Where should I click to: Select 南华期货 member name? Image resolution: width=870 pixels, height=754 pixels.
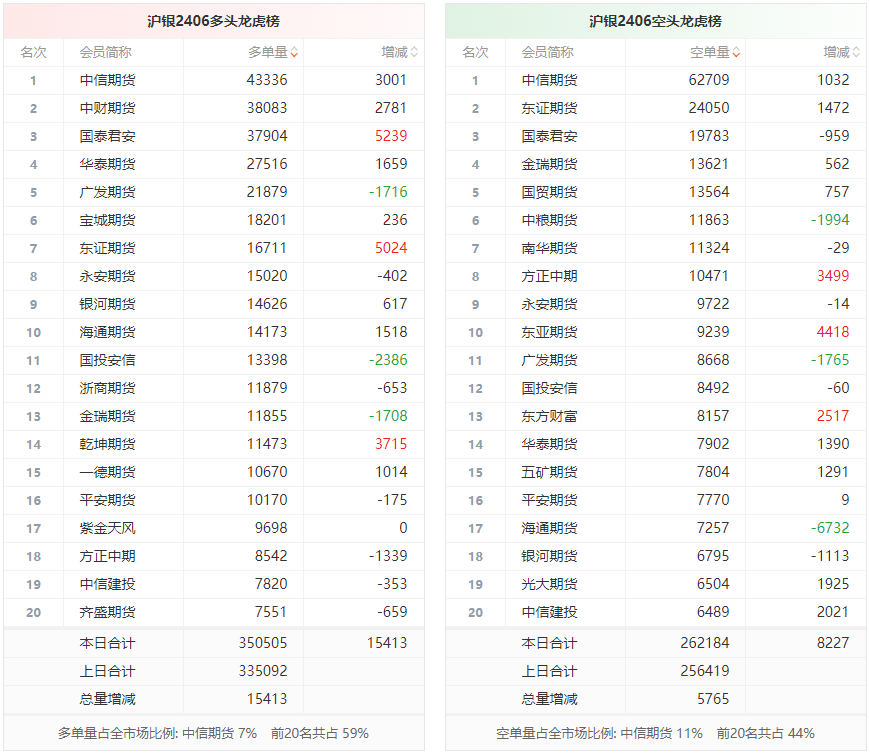click(x=549, y=248)
